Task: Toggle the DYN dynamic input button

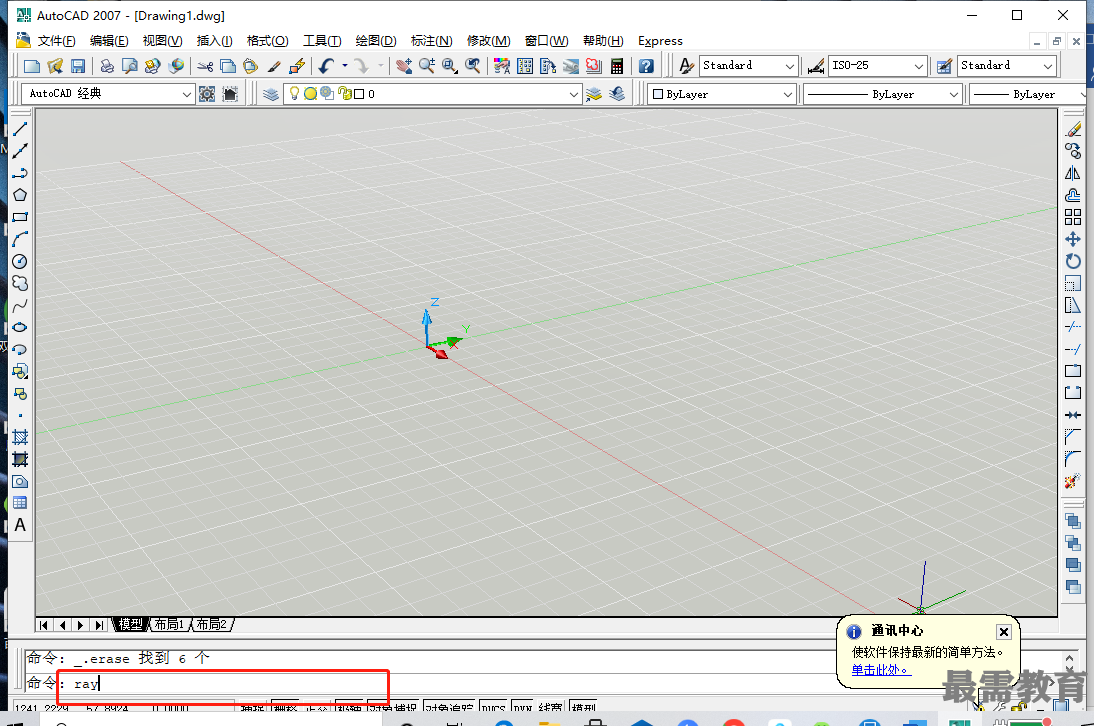Action: coord(523,707)
